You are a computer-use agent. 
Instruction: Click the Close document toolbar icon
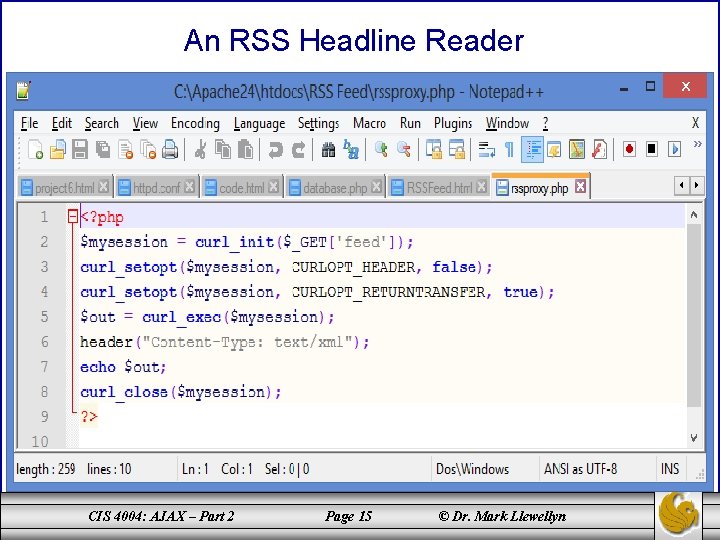[125, 150]
